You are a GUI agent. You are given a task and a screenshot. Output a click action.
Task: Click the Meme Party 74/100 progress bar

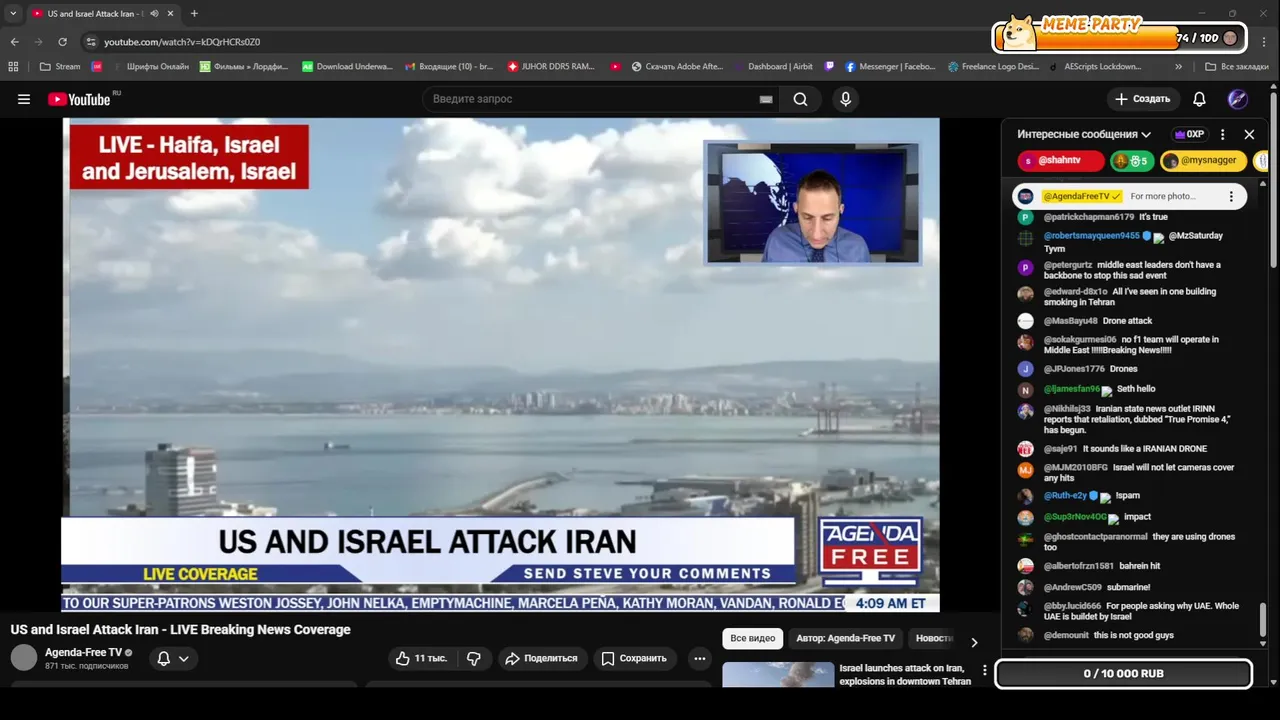1120,38
